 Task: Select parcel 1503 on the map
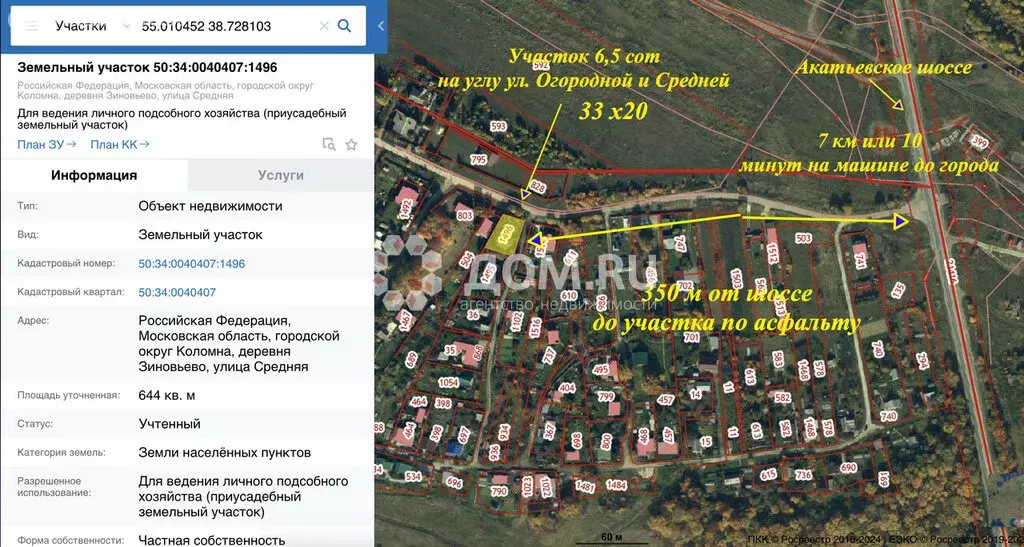[736, 279]
